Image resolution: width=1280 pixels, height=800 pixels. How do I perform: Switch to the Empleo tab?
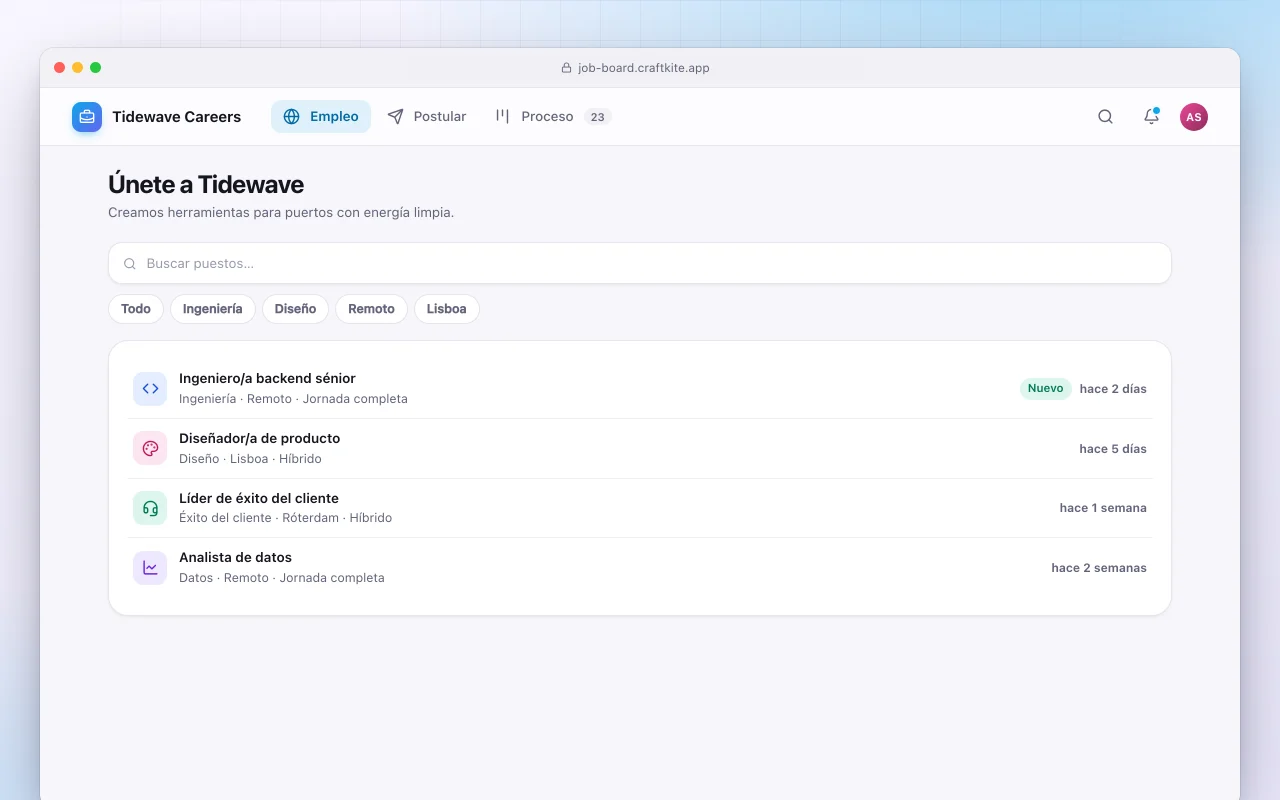(x=321, y=117)
